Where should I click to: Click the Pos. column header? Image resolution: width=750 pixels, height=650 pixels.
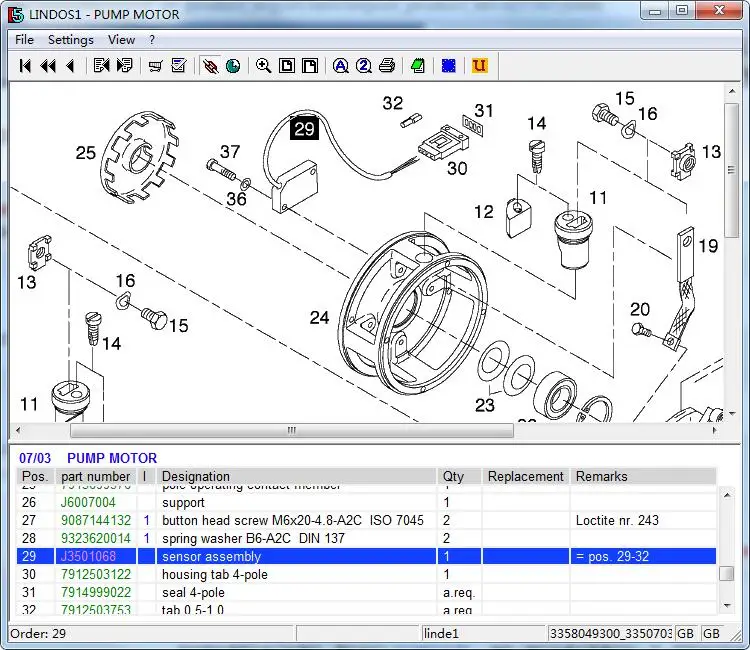click(x=36, y=476)
